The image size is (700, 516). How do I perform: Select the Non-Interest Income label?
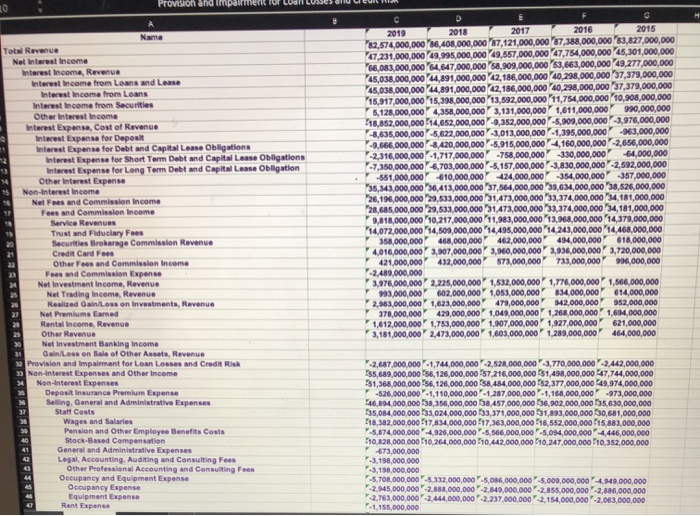[x=61, y=192]
